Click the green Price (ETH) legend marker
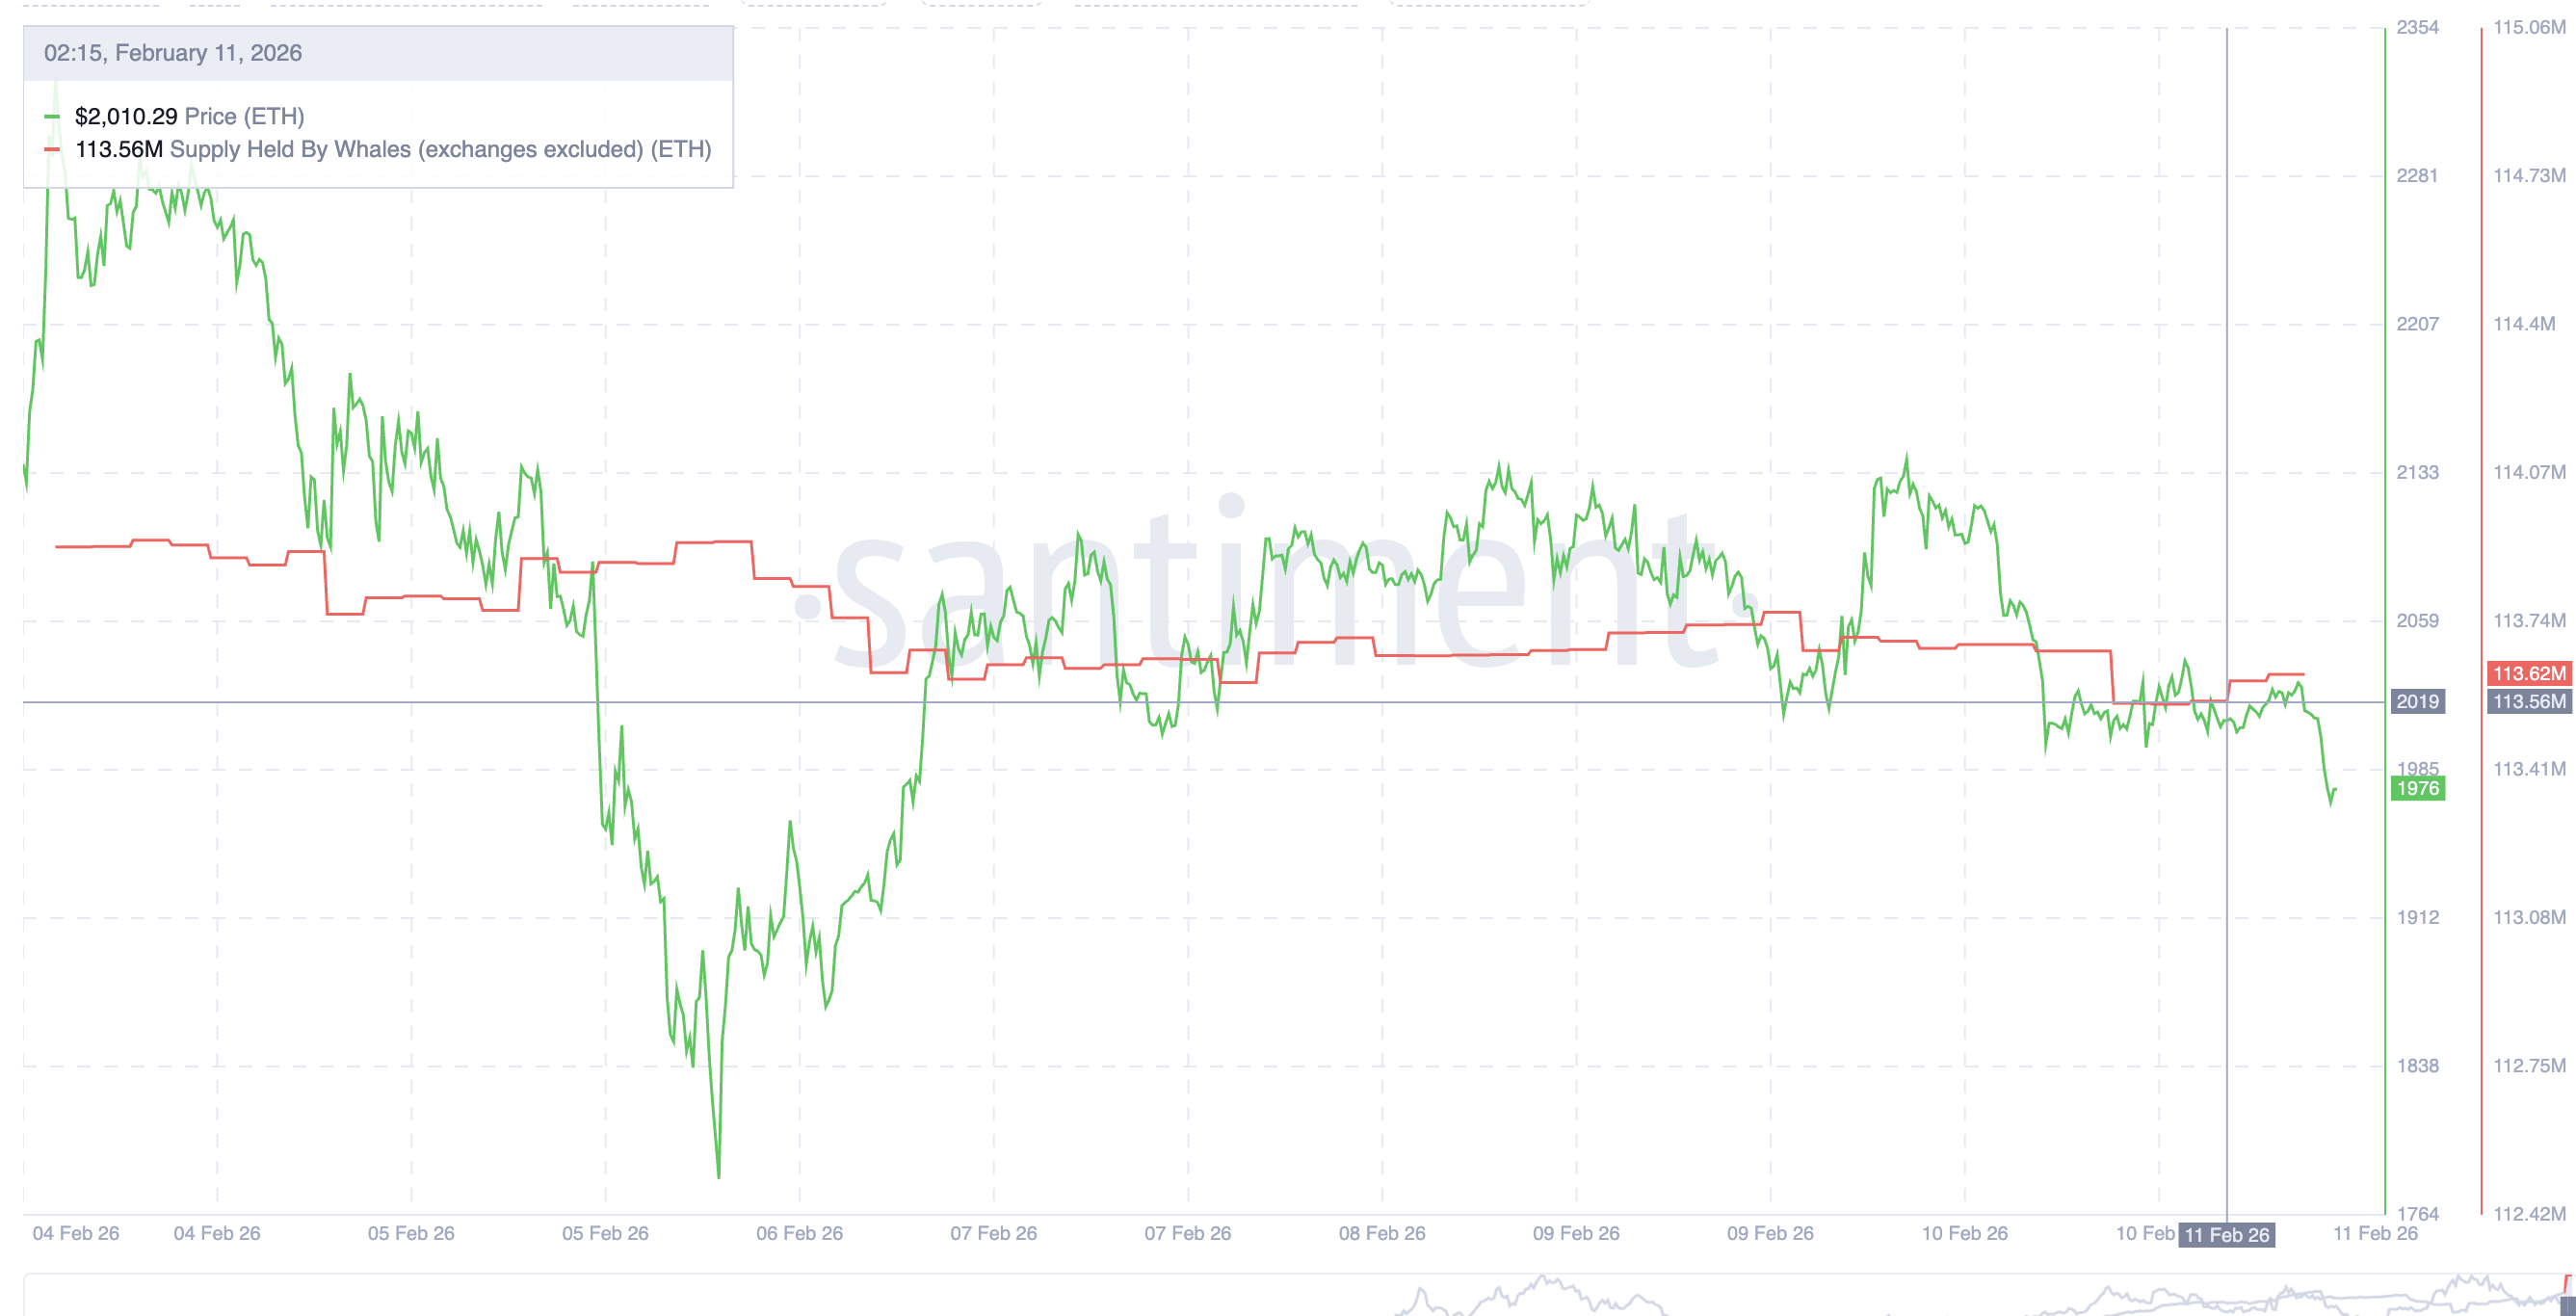This screenshot has width=2576, height=1316. (x=52, y=117)
